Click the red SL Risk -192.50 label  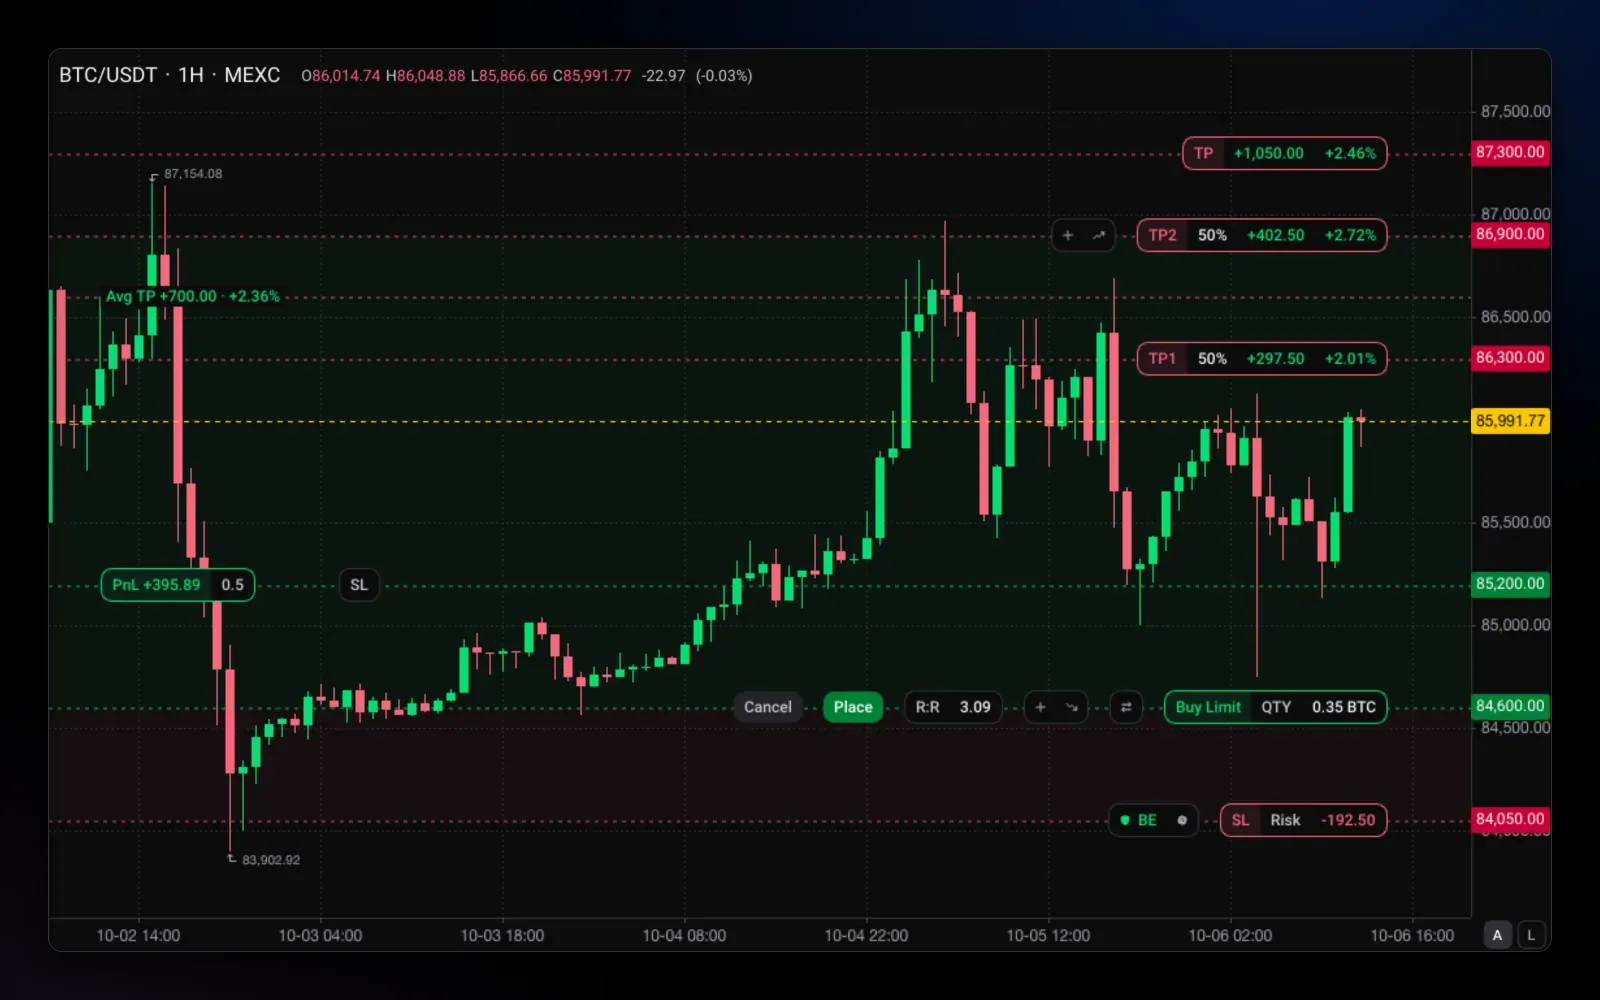1303,821
